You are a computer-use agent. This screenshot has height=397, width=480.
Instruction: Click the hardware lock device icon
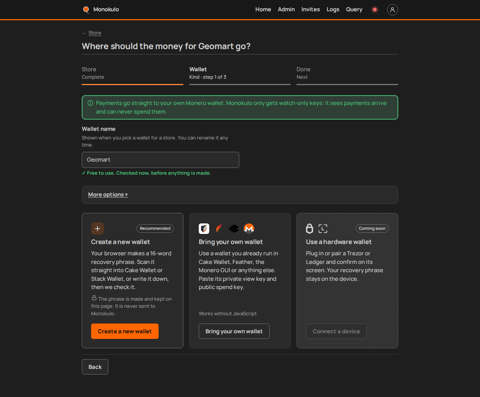[309, 228]
